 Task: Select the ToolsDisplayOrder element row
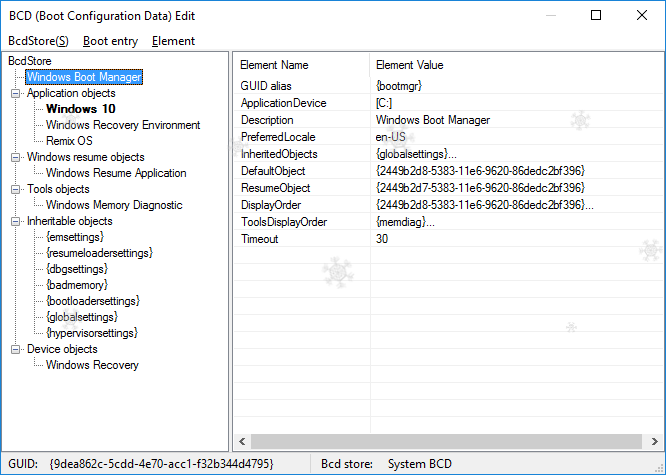click(449, 222)
